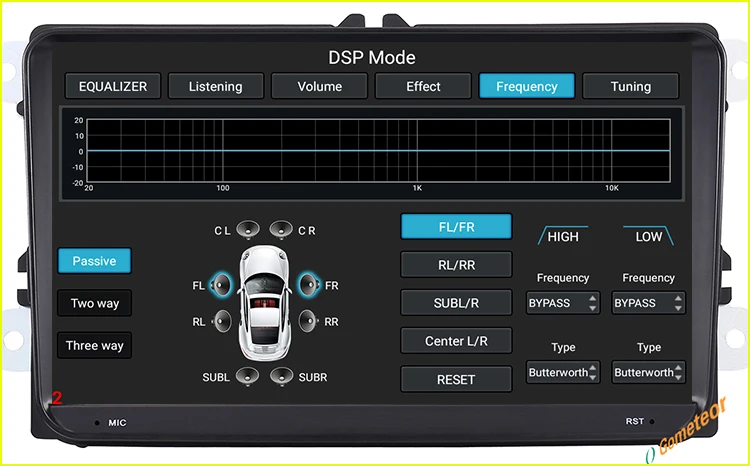Open the HIGH Type Butterworth dropdown
The height and width of the screenshot is (466, 750).
click(x=563, y=372)
